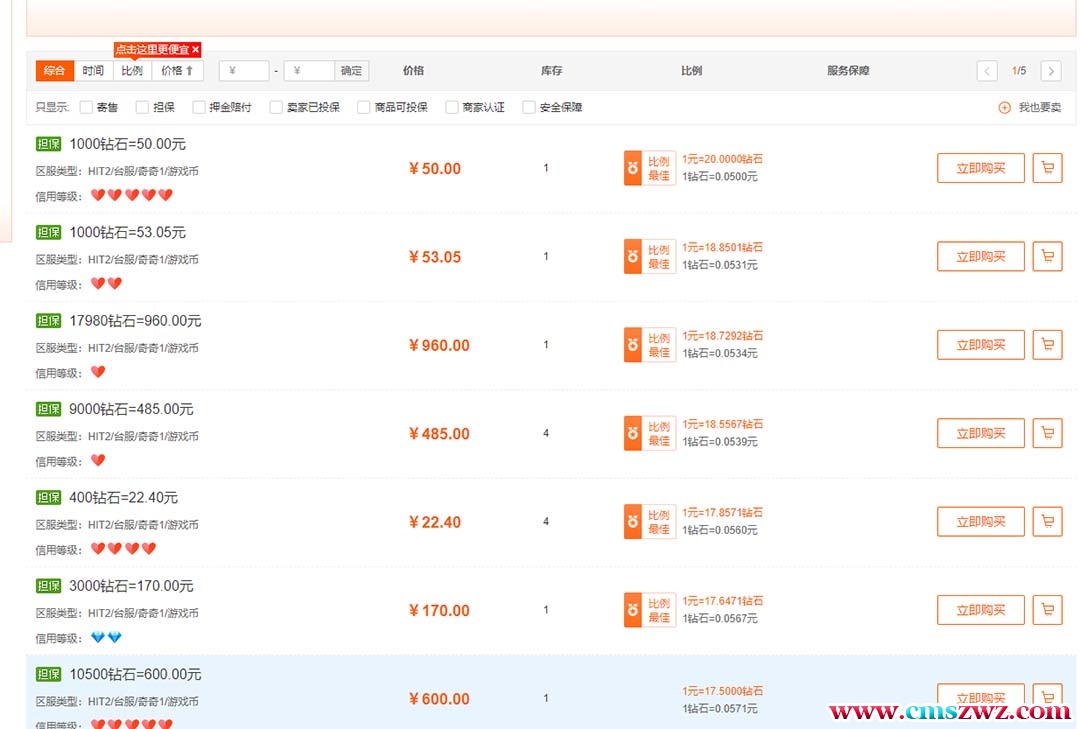Add the ¥22.40 listing to cart
The width and height of the screenshot is (1080, 729).
[1047, 521]
